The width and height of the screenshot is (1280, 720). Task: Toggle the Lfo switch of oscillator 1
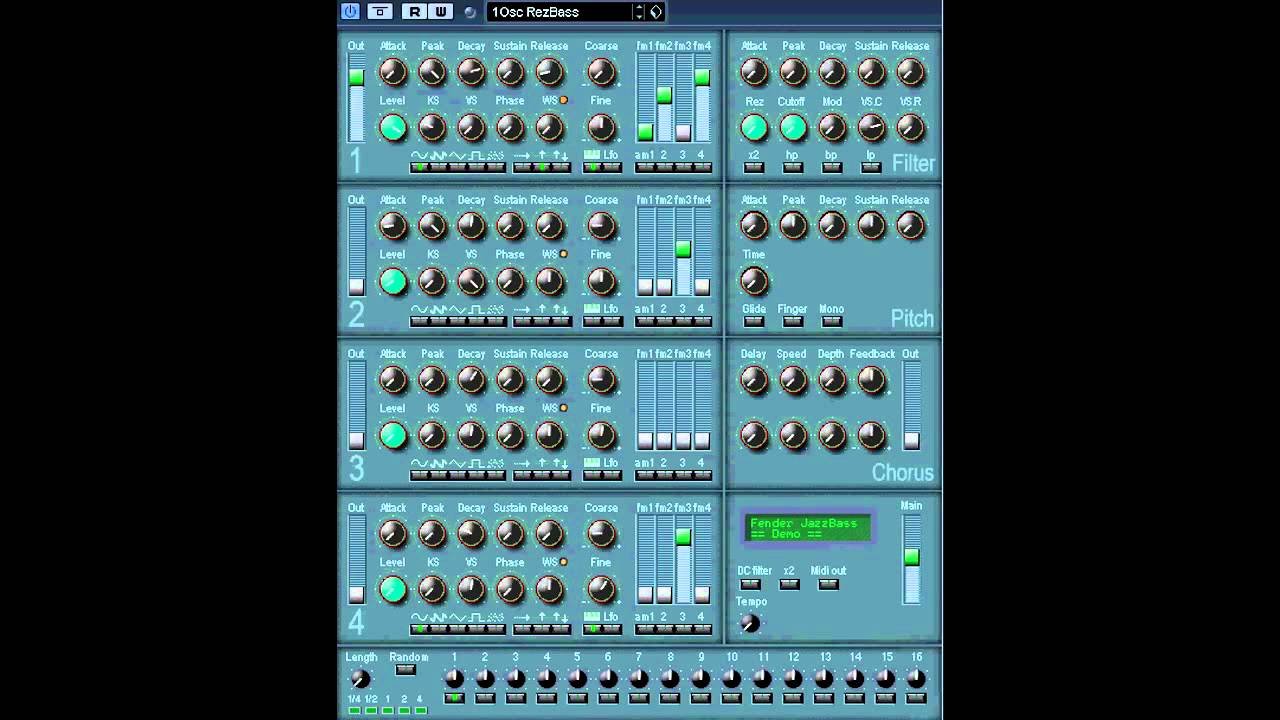(611, 167)
